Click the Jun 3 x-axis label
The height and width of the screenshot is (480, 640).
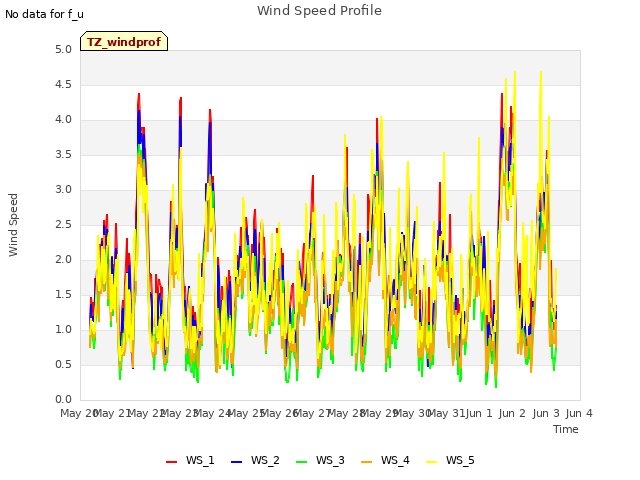[546, 413]
